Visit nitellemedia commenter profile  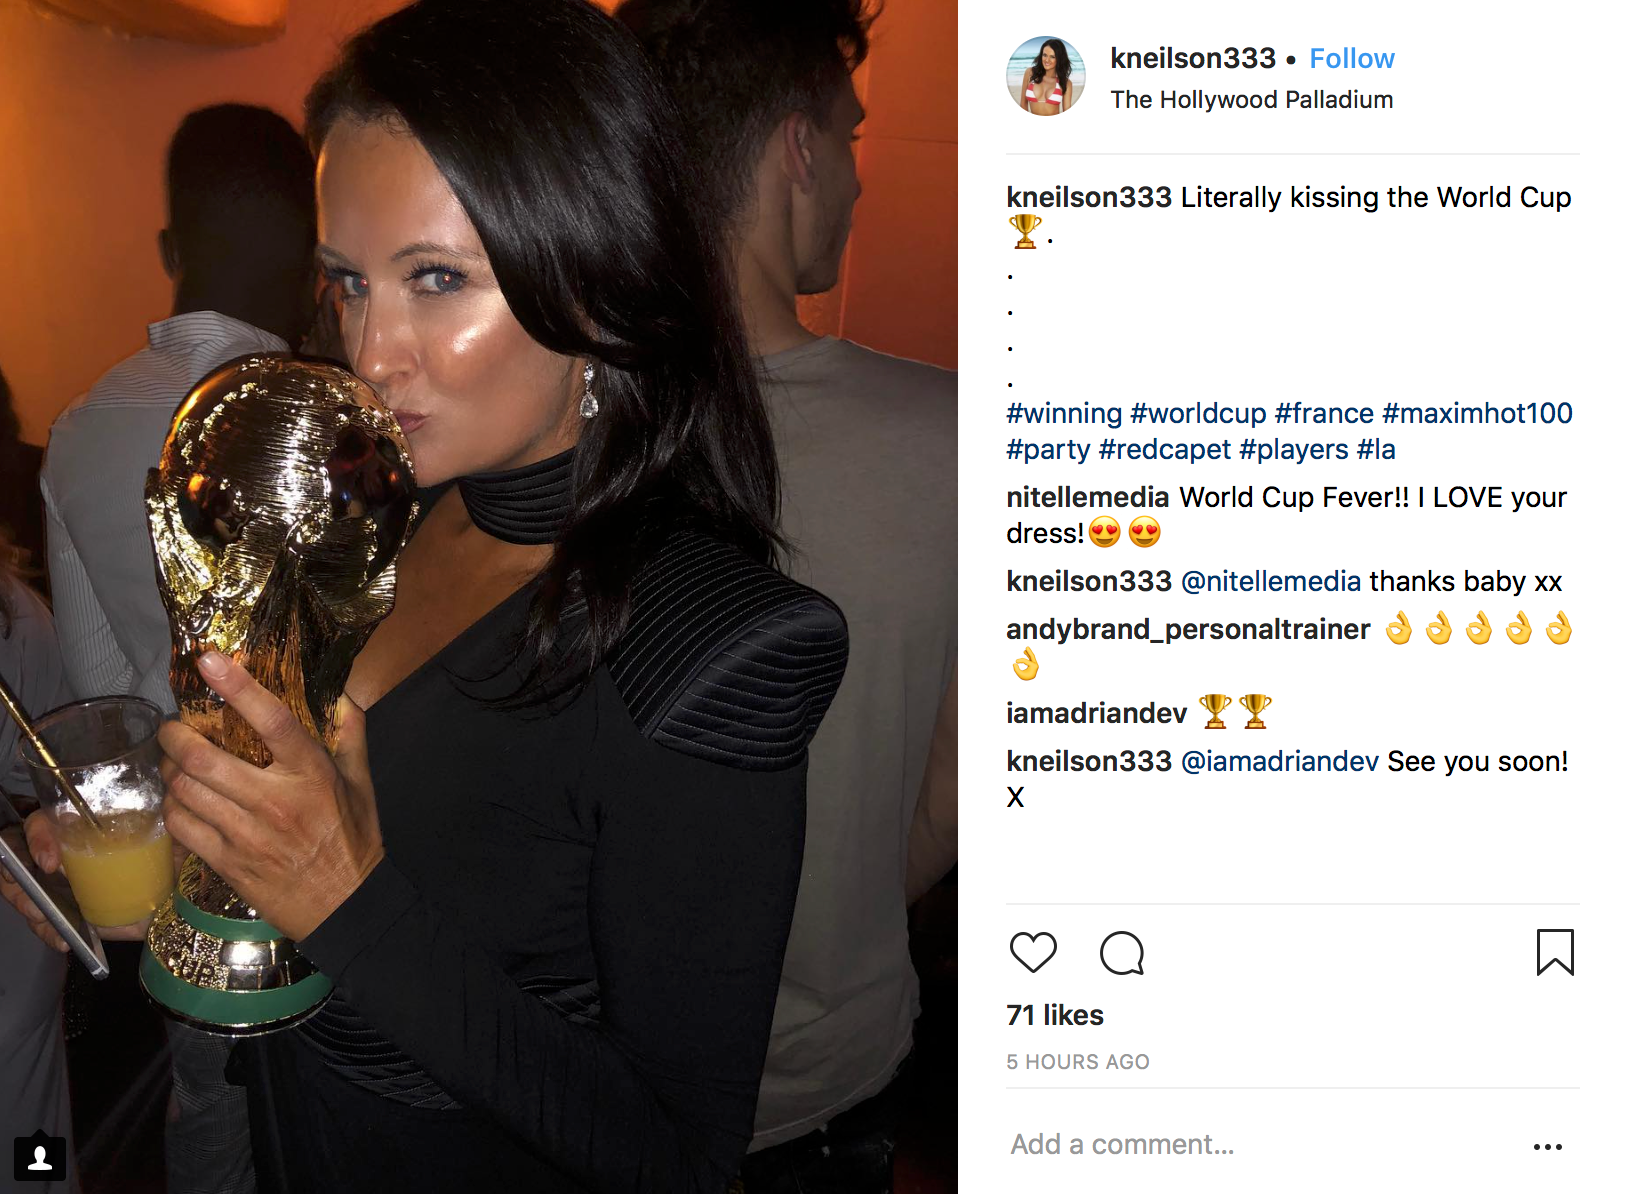pyautogui.click(x=1087, y=497)
